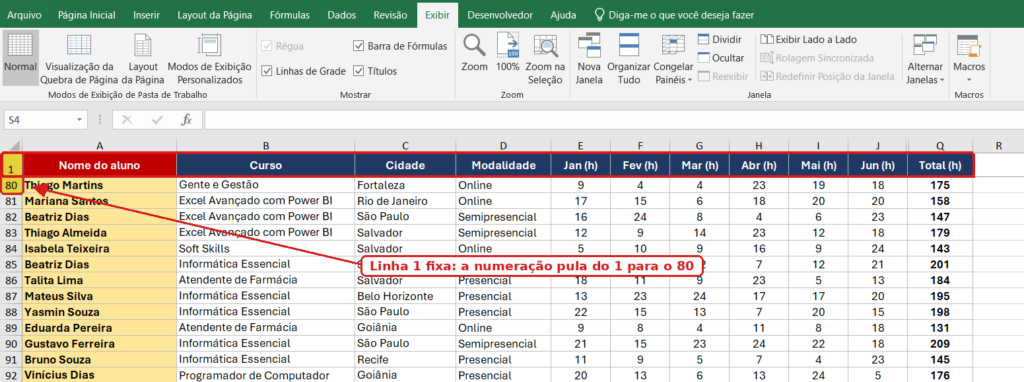Screen dimensions: 1024x382
Task: Click Exibir Lado a Lado
Action: (808, 40)
